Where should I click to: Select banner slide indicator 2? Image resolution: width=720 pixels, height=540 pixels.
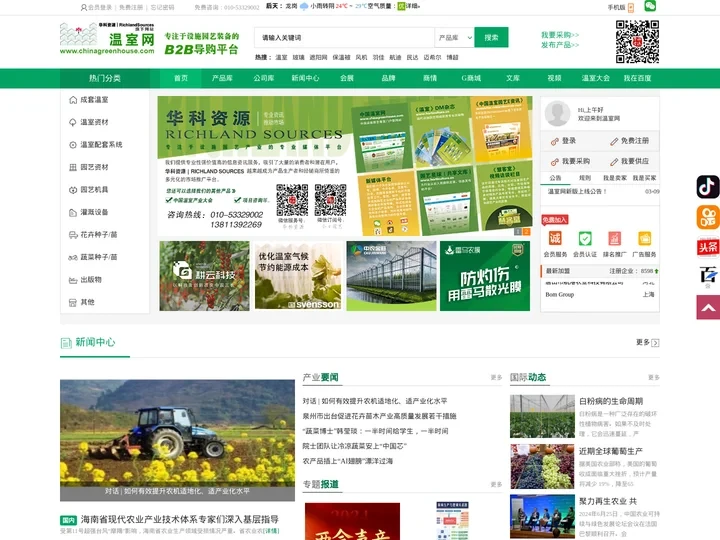pyautogui.click(x=527, y=231)
